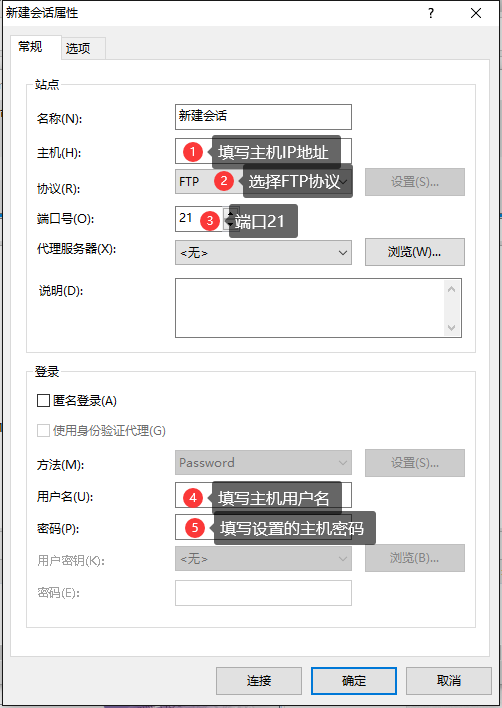Click red annotation marker number 3
The height and width of the screenshot is (708, 502).
pyautogui.click(x=210, y=221)
